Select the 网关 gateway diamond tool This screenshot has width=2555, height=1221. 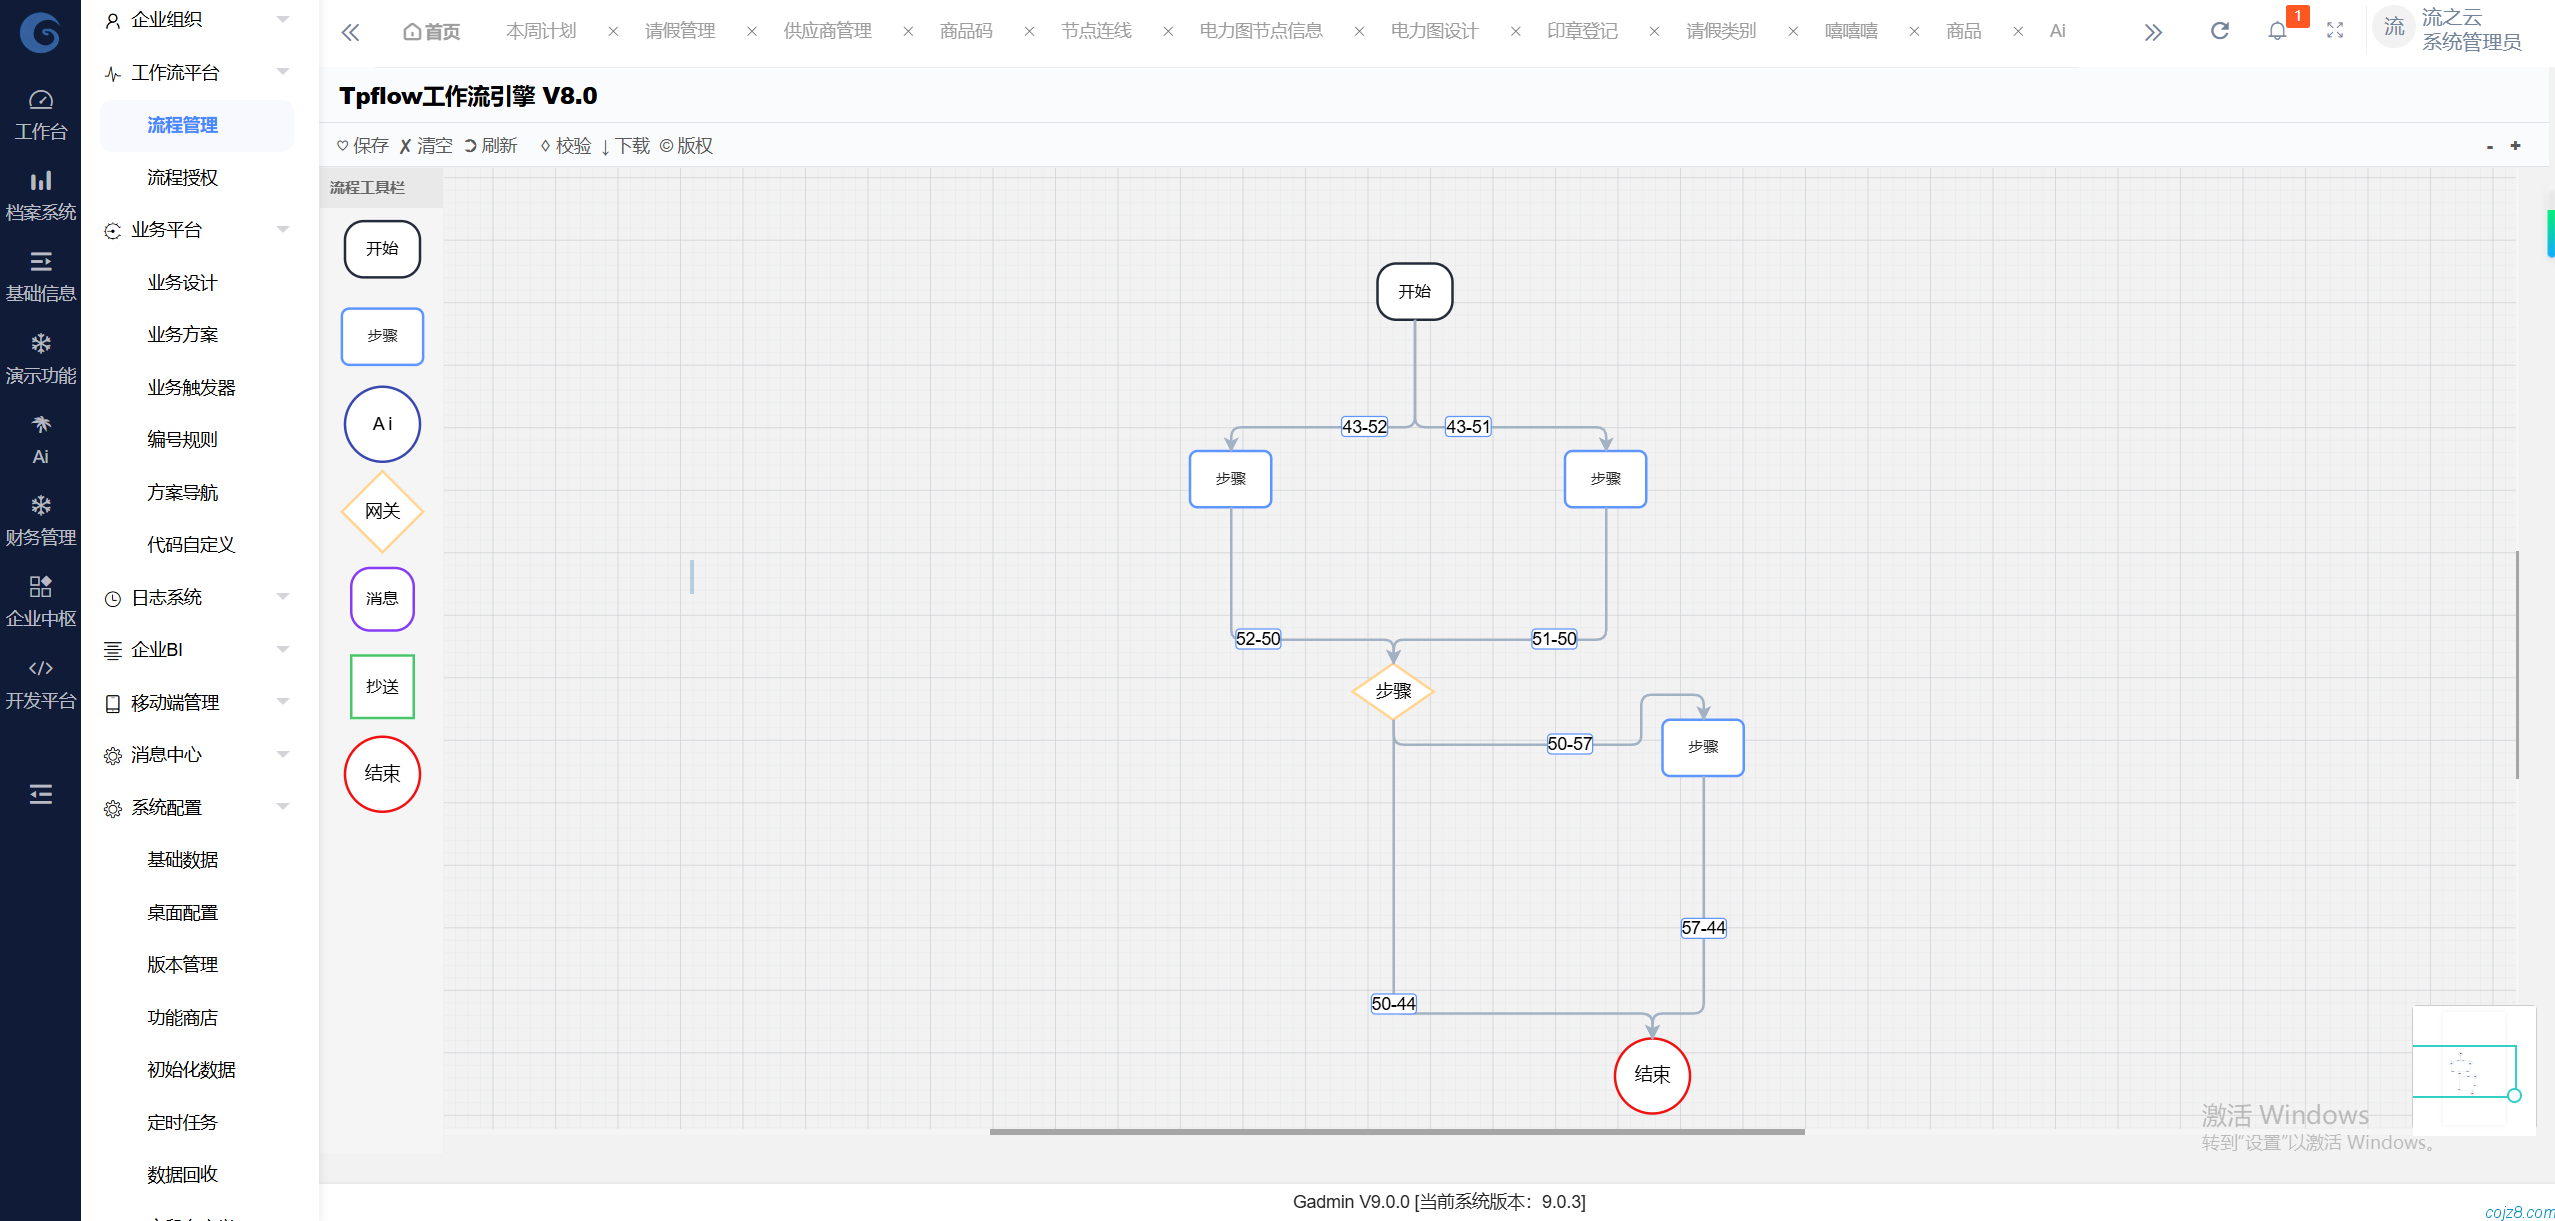[382, 511]
